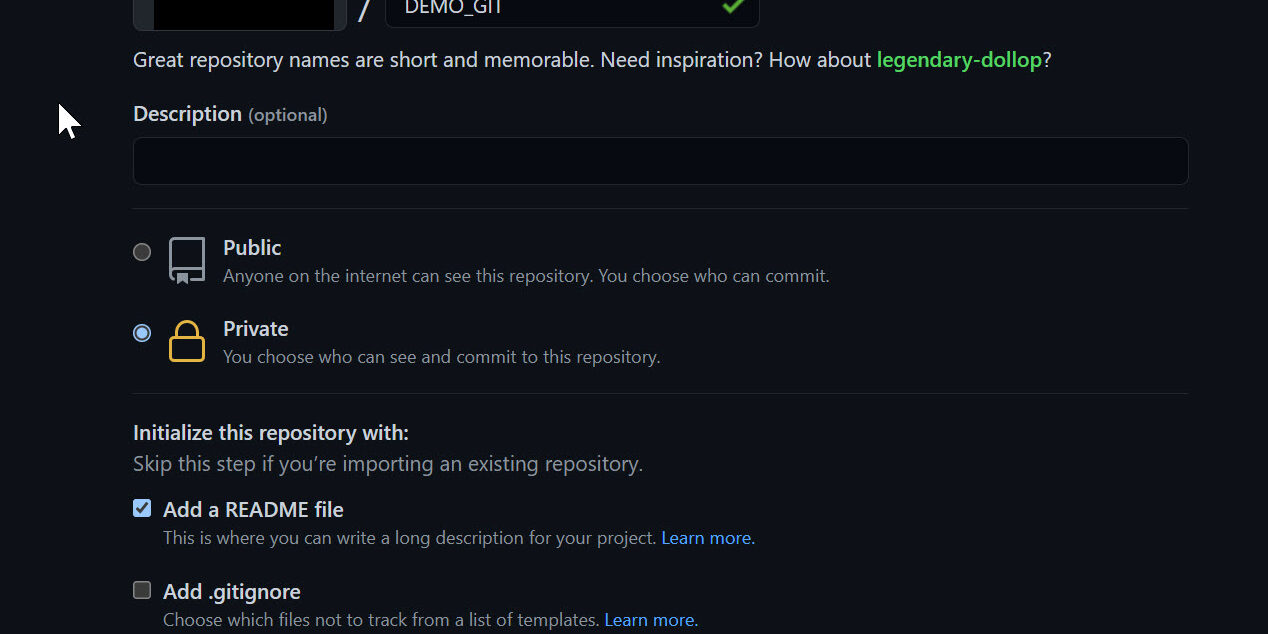
Task: Click the Public repository book icon
Action: click(187, 260)
